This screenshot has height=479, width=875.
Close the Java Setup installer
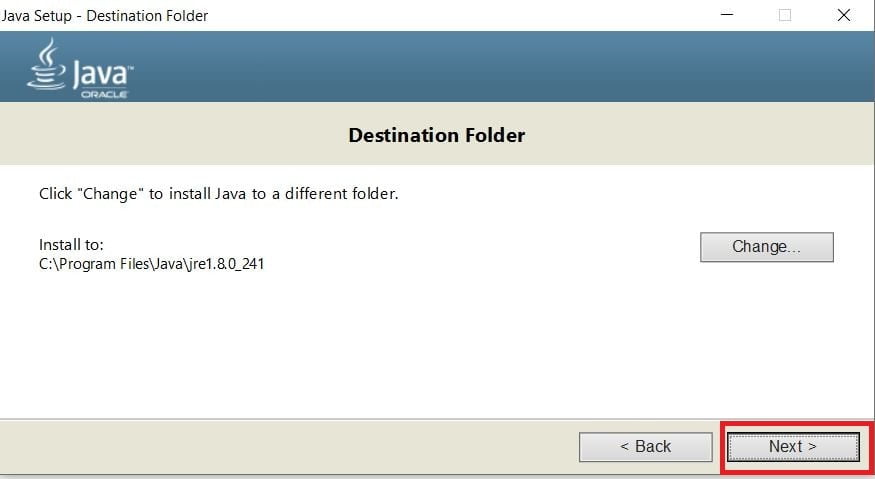(844, 15)
